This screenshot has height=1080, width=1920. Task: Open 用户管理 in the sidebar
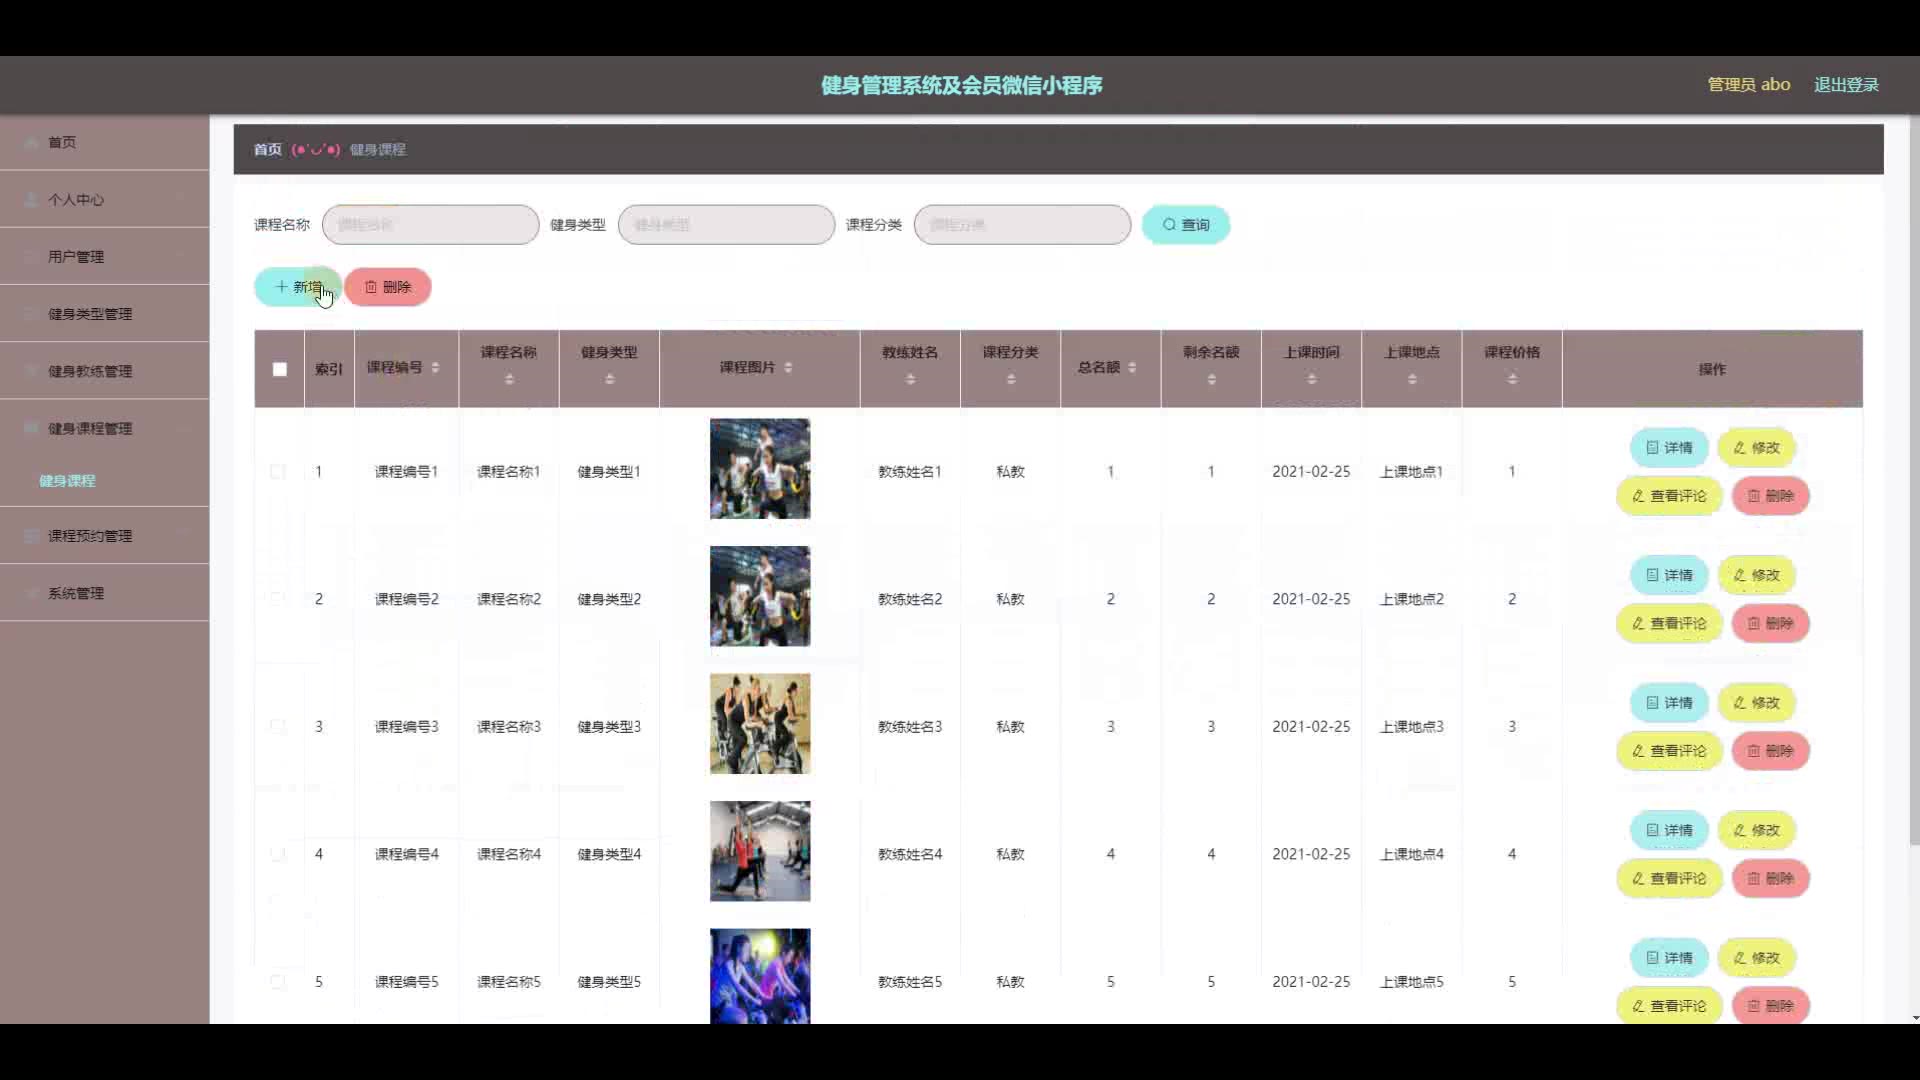(76, 257)
